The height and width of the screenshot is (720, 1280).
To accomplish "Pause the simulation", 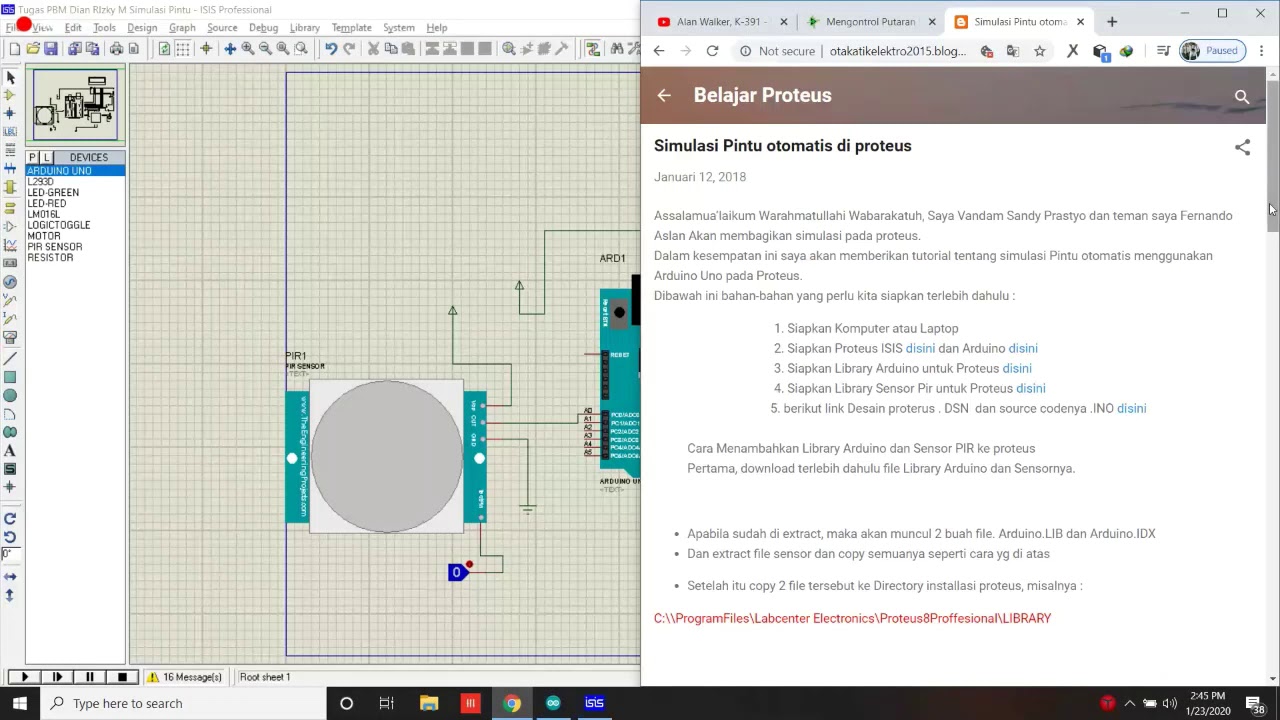I will (89, 677).
